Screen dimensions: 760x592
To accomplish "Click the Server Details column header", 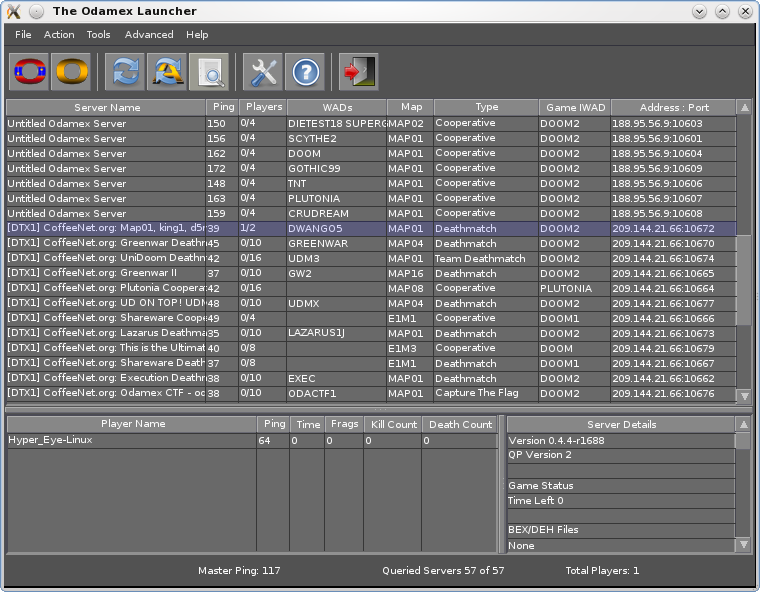I will (621, 424).
